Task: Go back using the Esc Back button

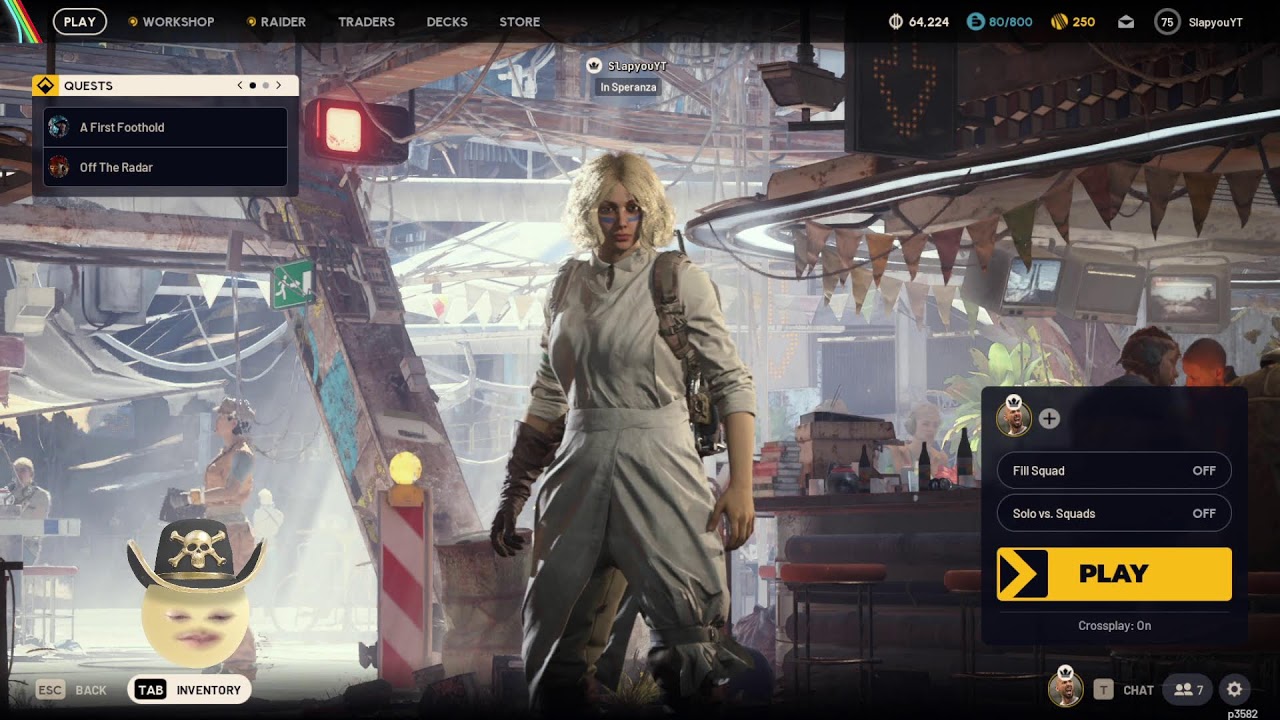Action: [71, 690]
